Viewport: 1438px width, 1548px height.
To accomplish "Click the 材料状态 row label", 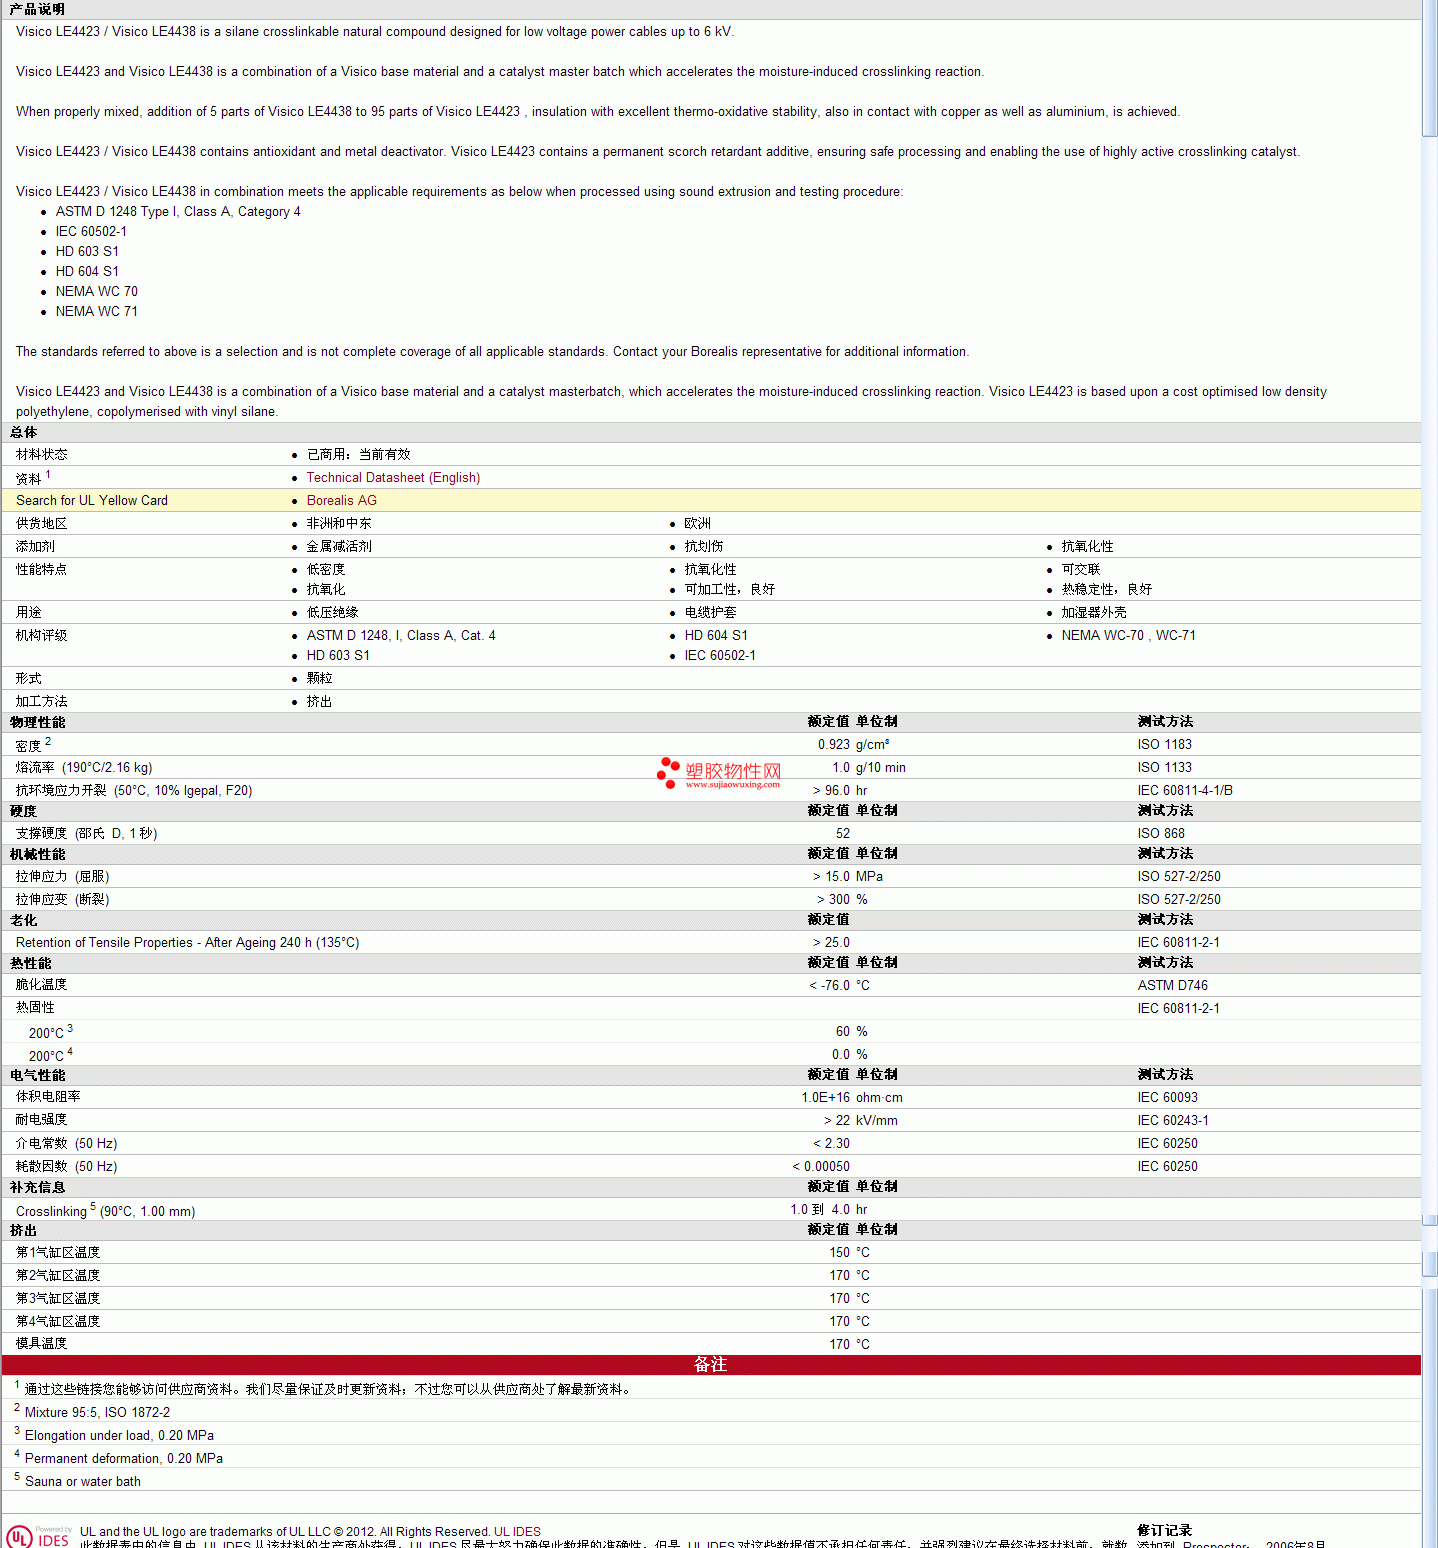I will 42,455.
